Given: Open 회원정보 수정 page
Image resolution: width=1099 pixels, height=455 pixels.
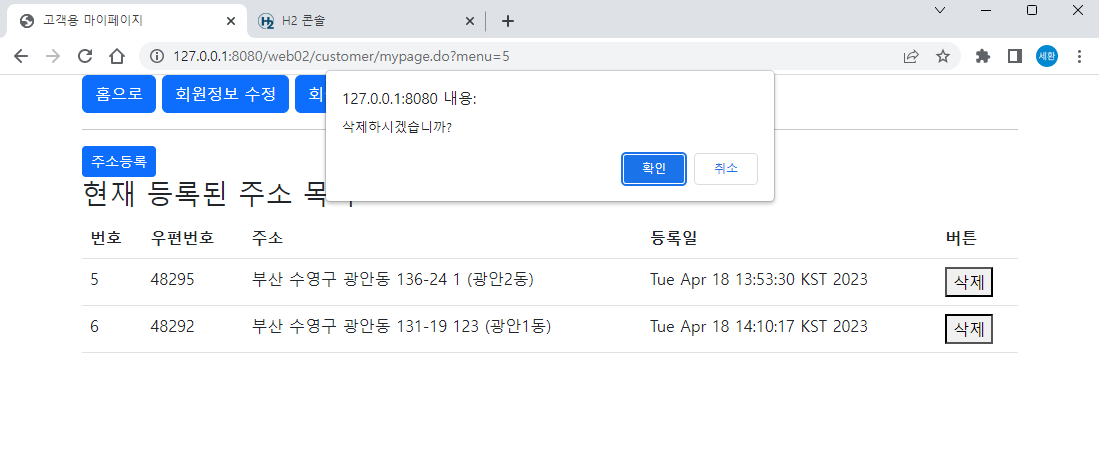Looking at the screenshot, I should coord(225,94).
